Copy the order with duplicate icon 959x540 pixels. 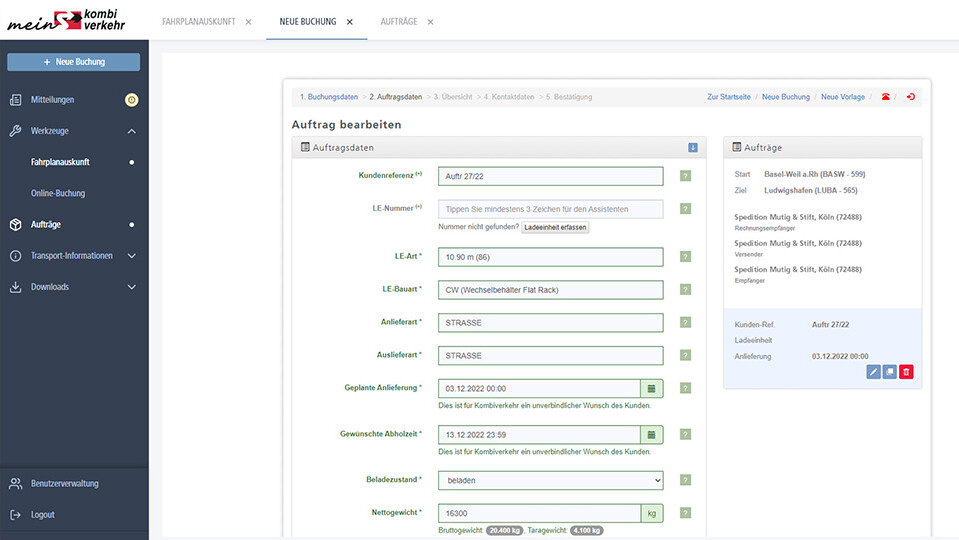(x=889, y=372)
